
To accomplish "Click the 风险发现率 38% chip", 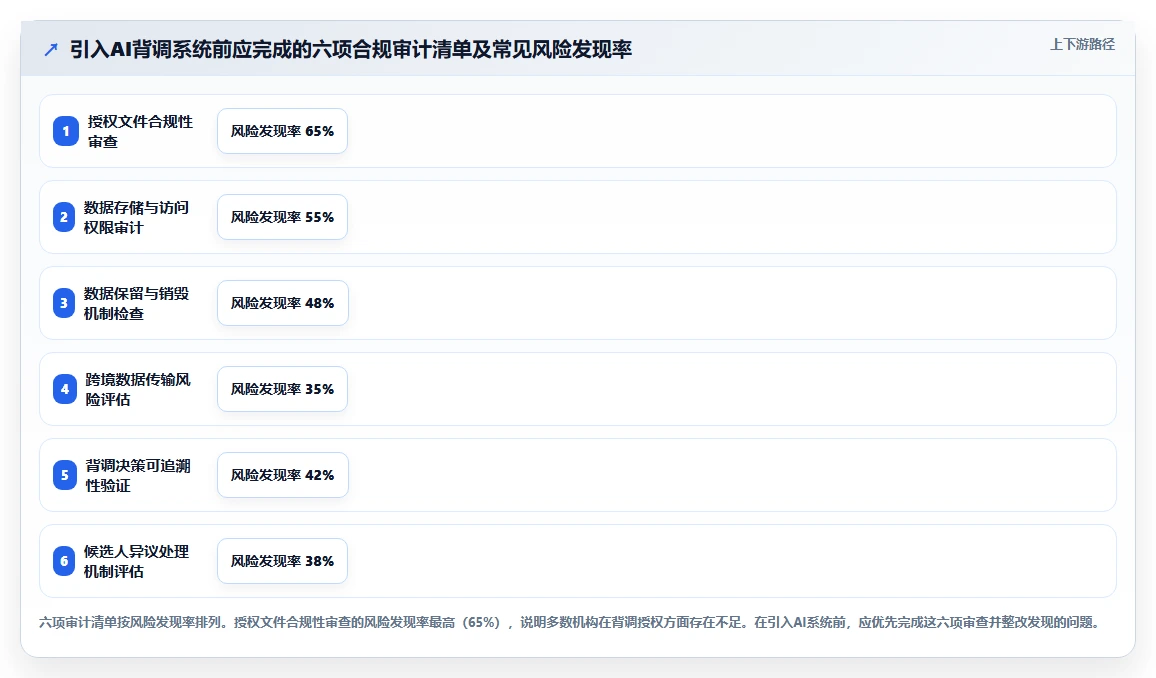I will click(x=282, y=561).
